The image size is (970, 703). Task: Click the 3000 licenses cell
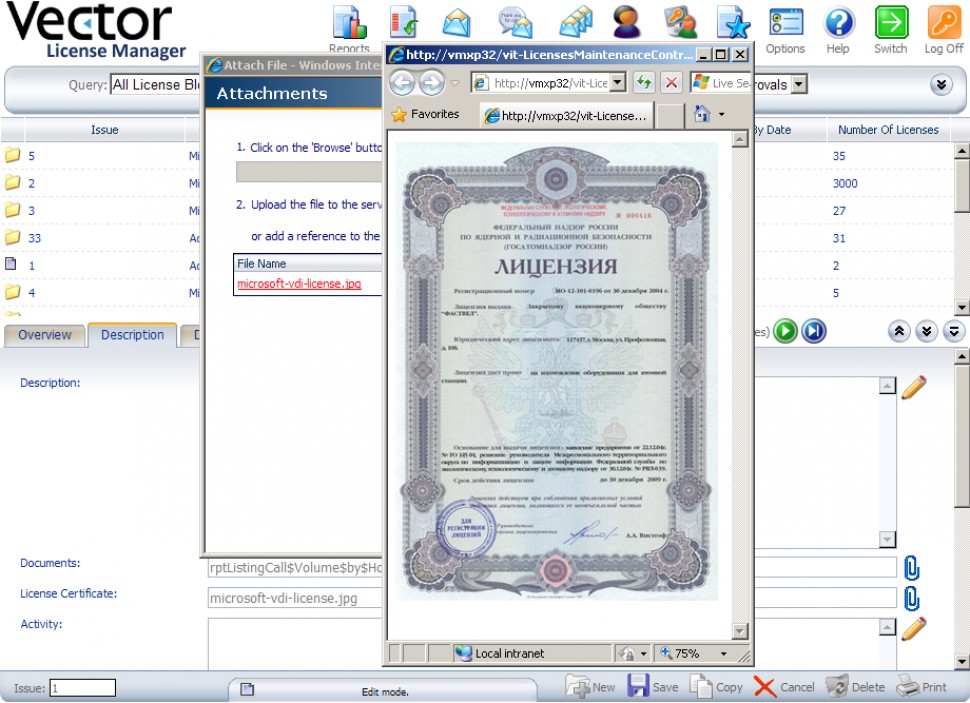pyautogui.click(x=845, y=183)
